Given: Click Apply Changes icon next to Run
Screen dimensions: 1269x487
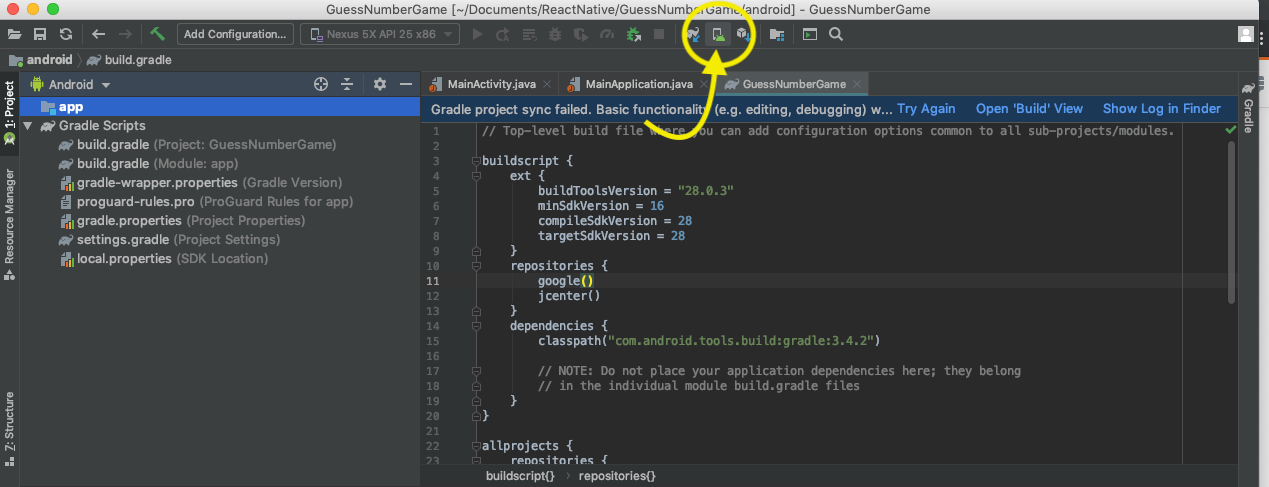Looking at the screenshot, I should [x=502, y=34].
